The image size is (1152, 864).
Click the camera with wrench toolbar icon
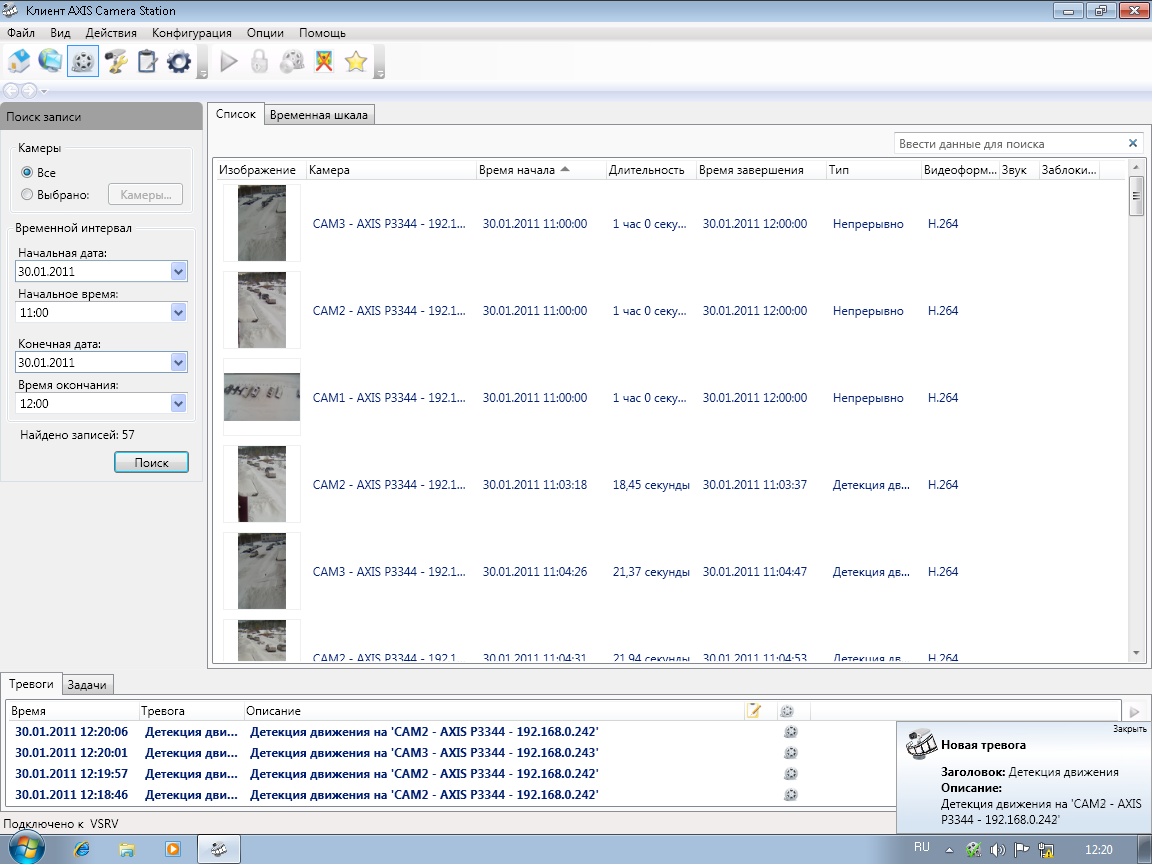tap(116, 62)
